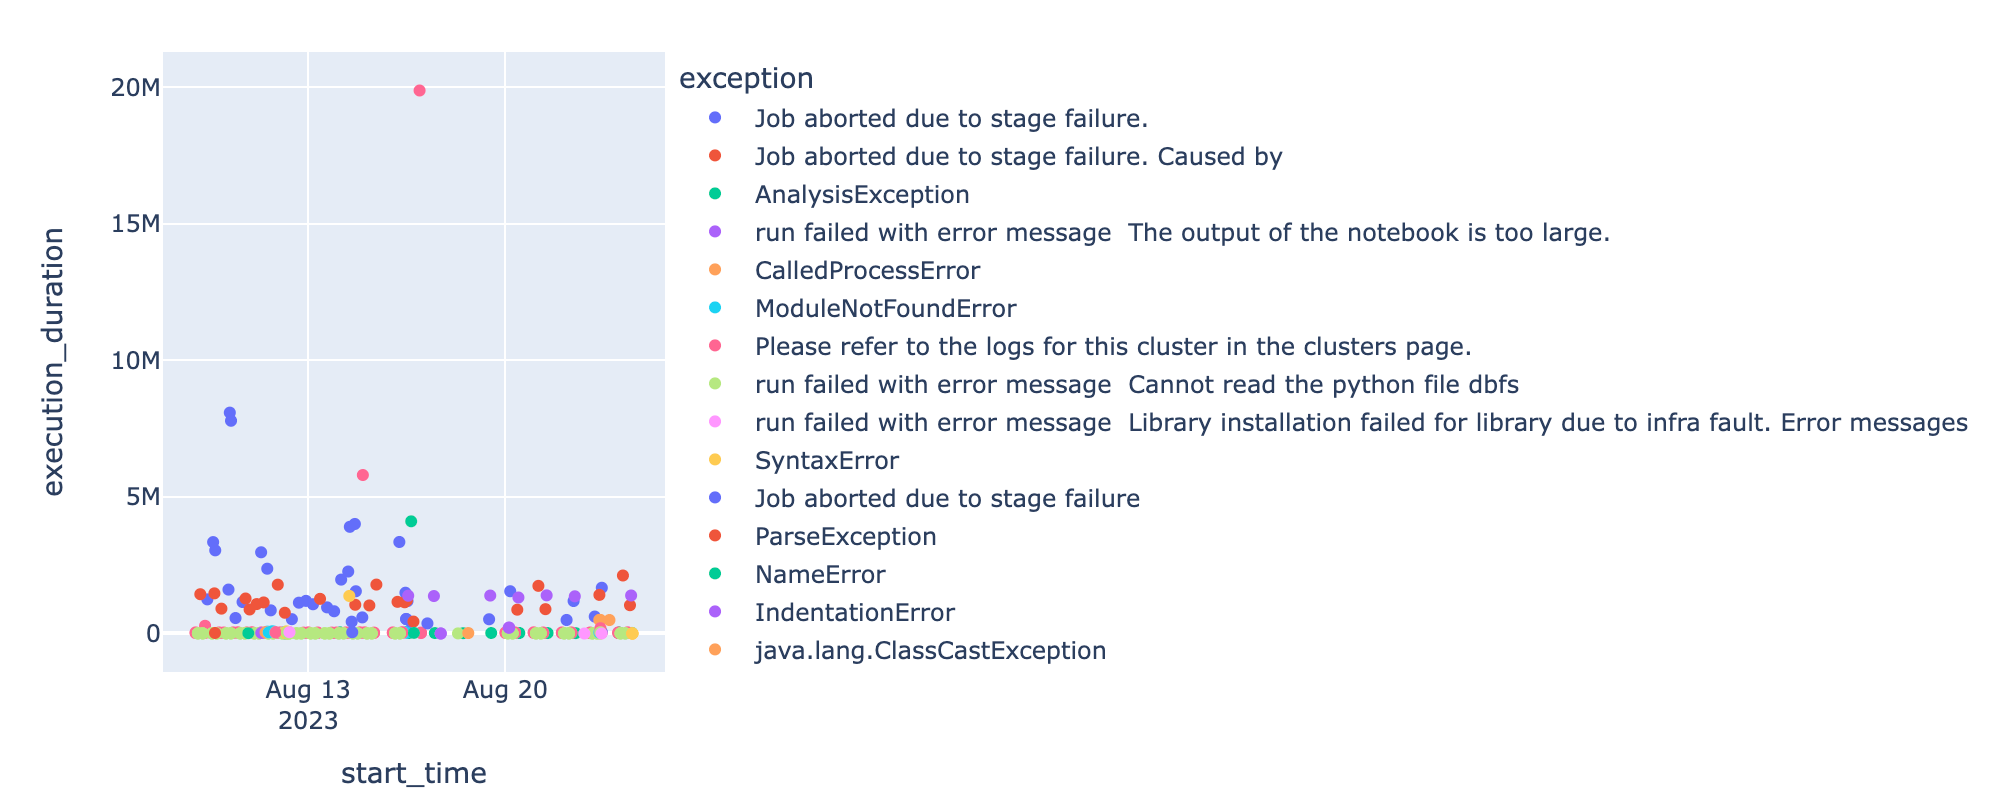Hide 'Library installation failed' legend entry
Viewport: 1992px width, 802px height.
pyautogui.click(x=1360, y=423)
